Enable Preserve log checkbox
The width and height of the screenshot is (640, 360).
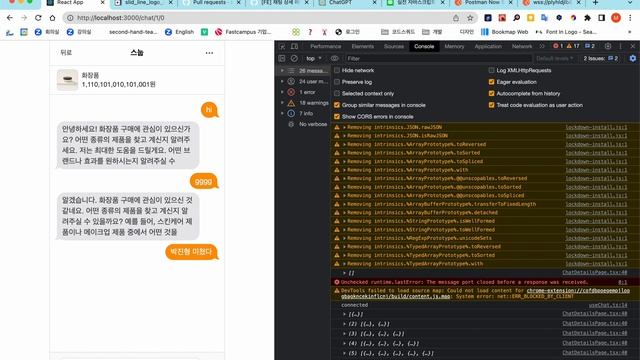337,82
